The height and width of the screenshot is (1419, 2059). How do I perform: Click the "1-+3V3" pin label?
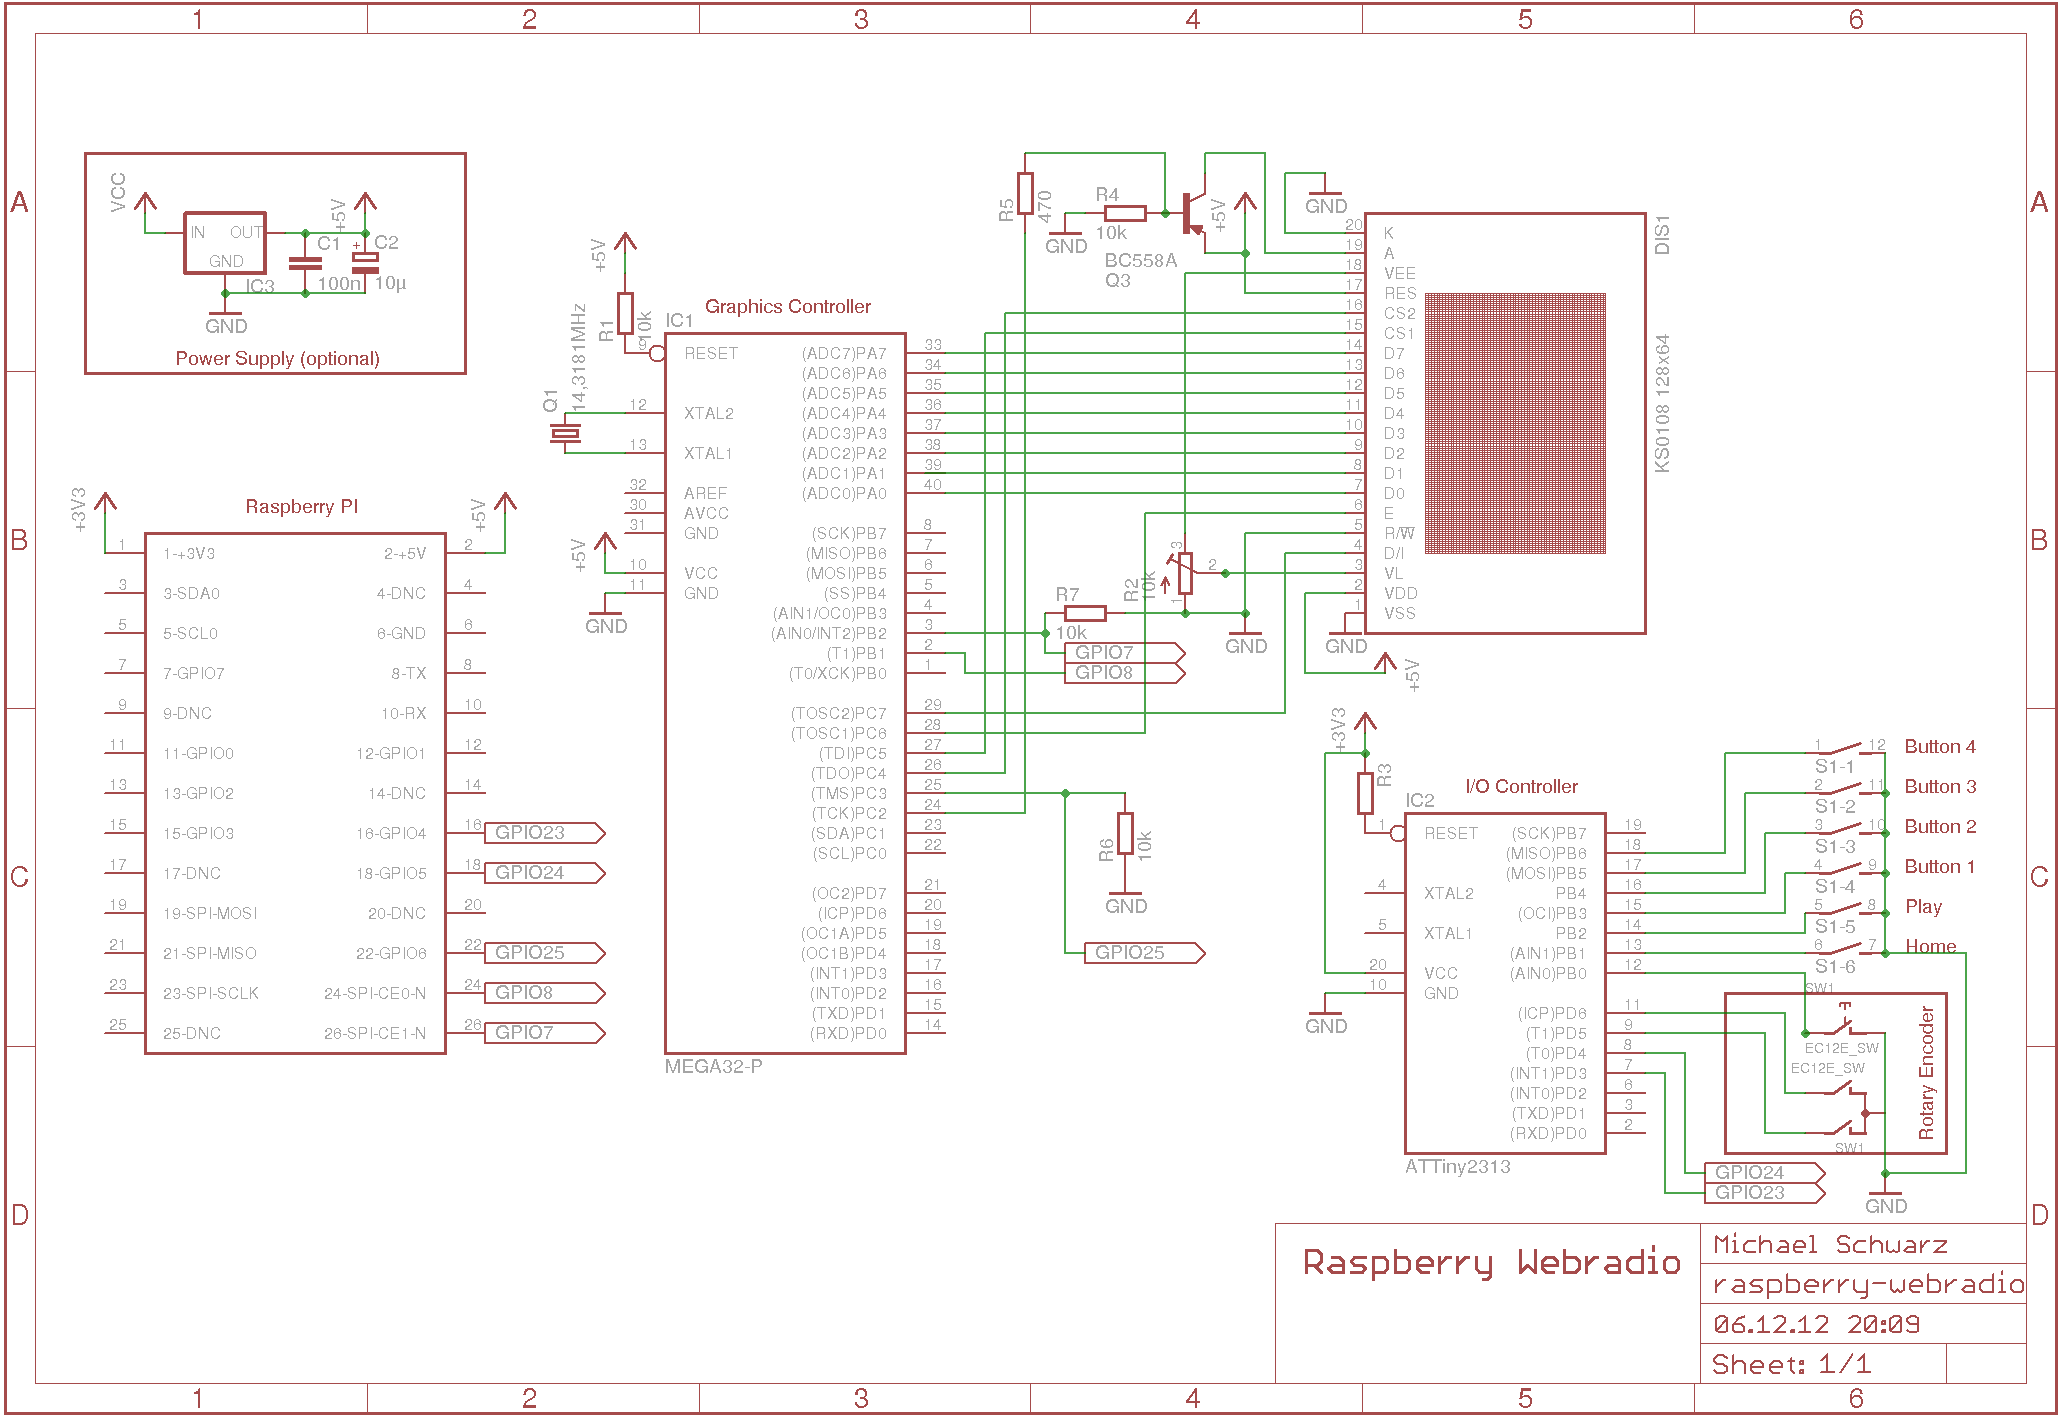click(189, 554)
